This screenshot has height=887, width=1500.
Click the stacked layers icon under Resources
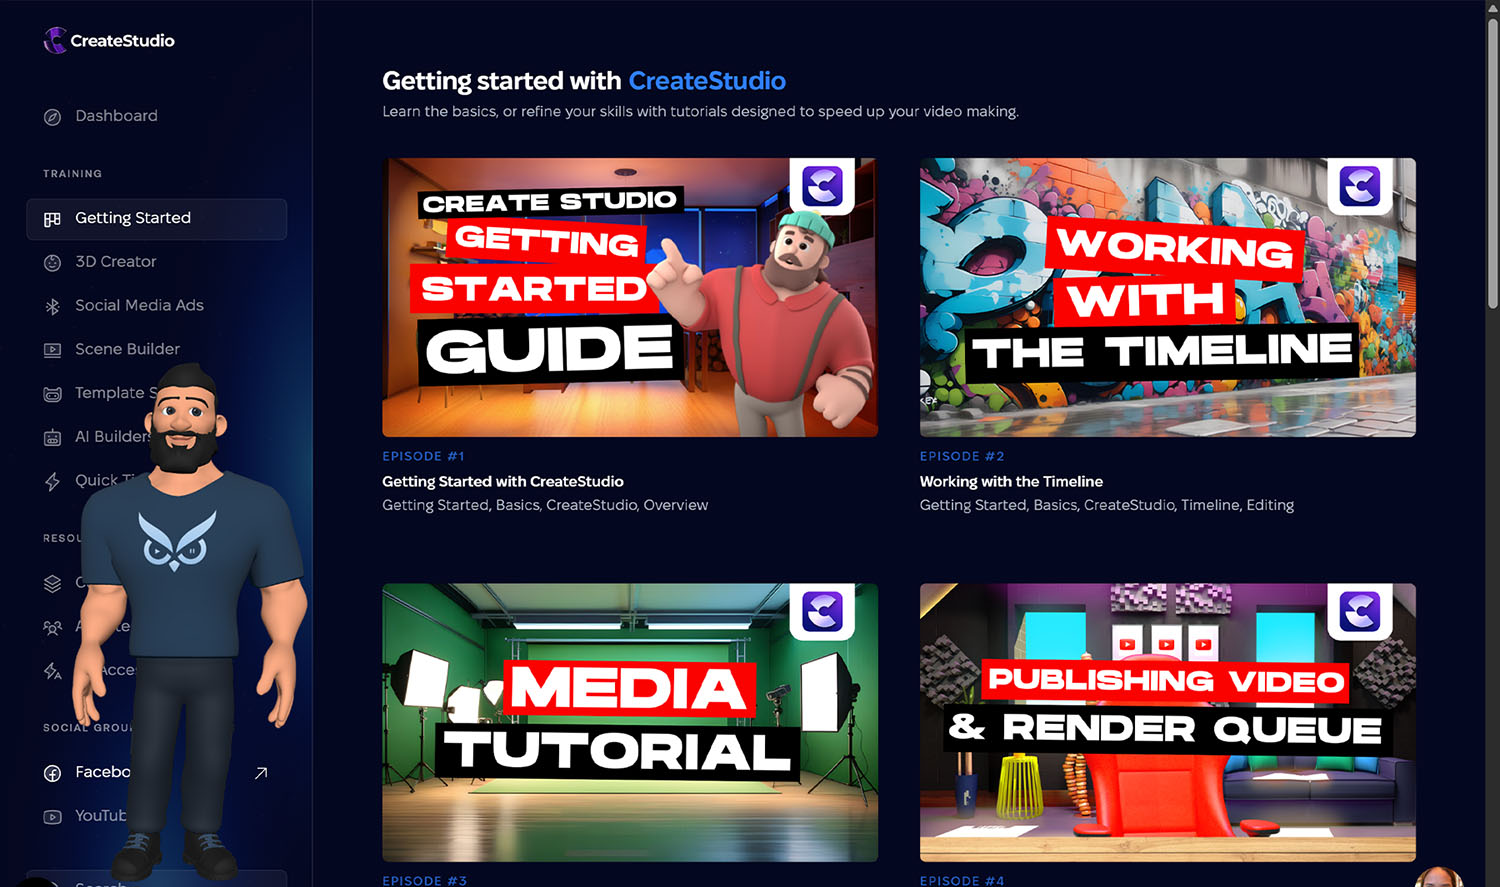coord(53,583)
